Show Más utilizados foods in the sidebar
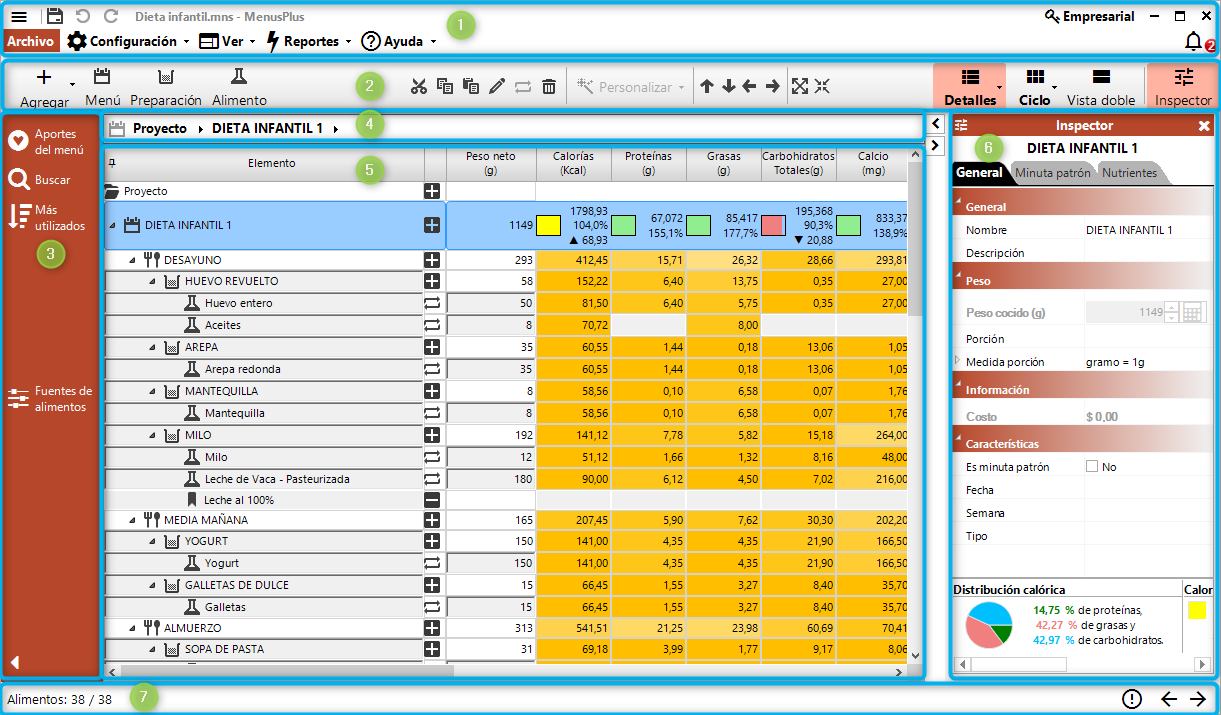The width and height of the screenshot is (1221, 715). pyautogui.click(x=47, y=217)
